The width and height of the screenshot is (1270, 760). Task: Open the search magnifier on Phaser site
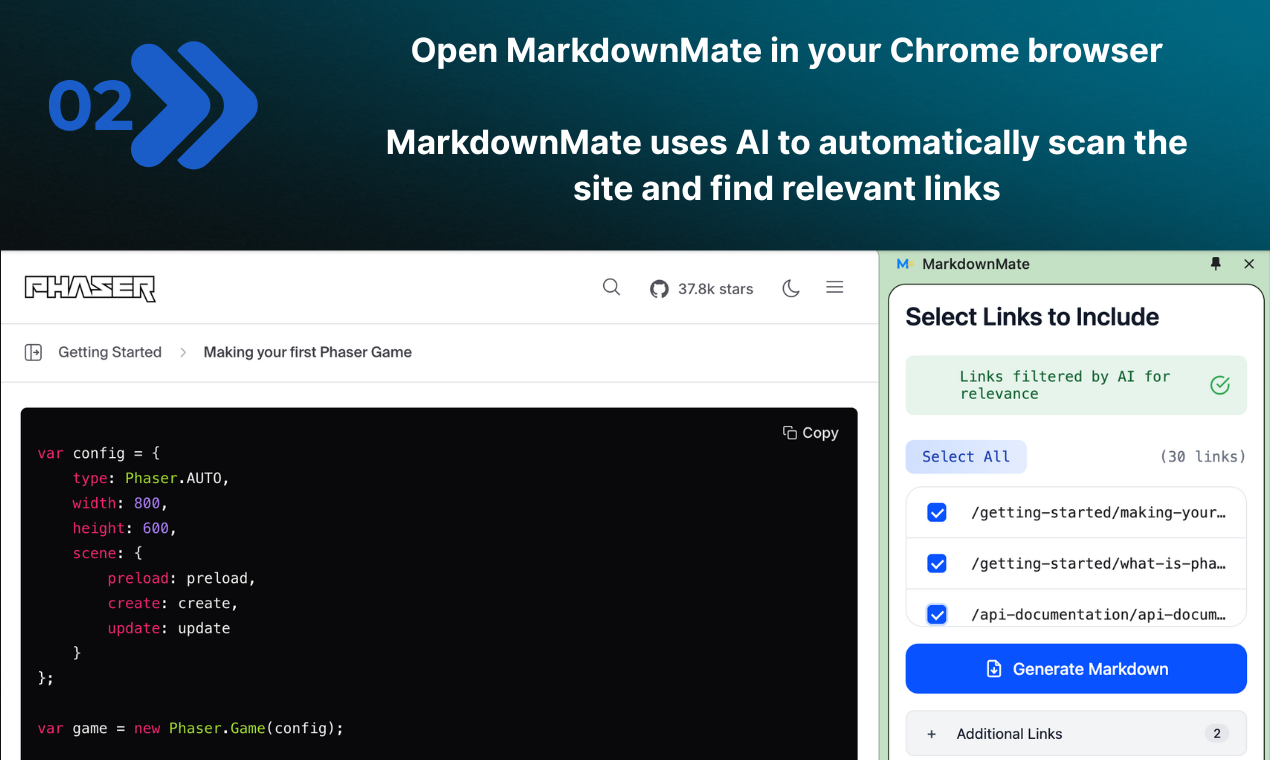[612, 288]
